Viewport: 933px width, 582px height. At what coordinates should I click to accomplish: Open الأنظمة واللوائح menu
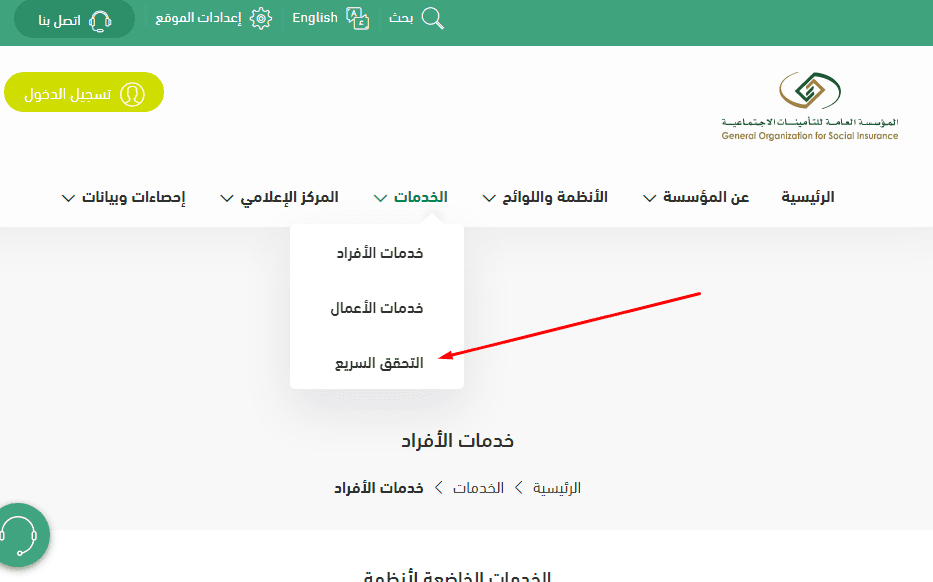[555, 197]
